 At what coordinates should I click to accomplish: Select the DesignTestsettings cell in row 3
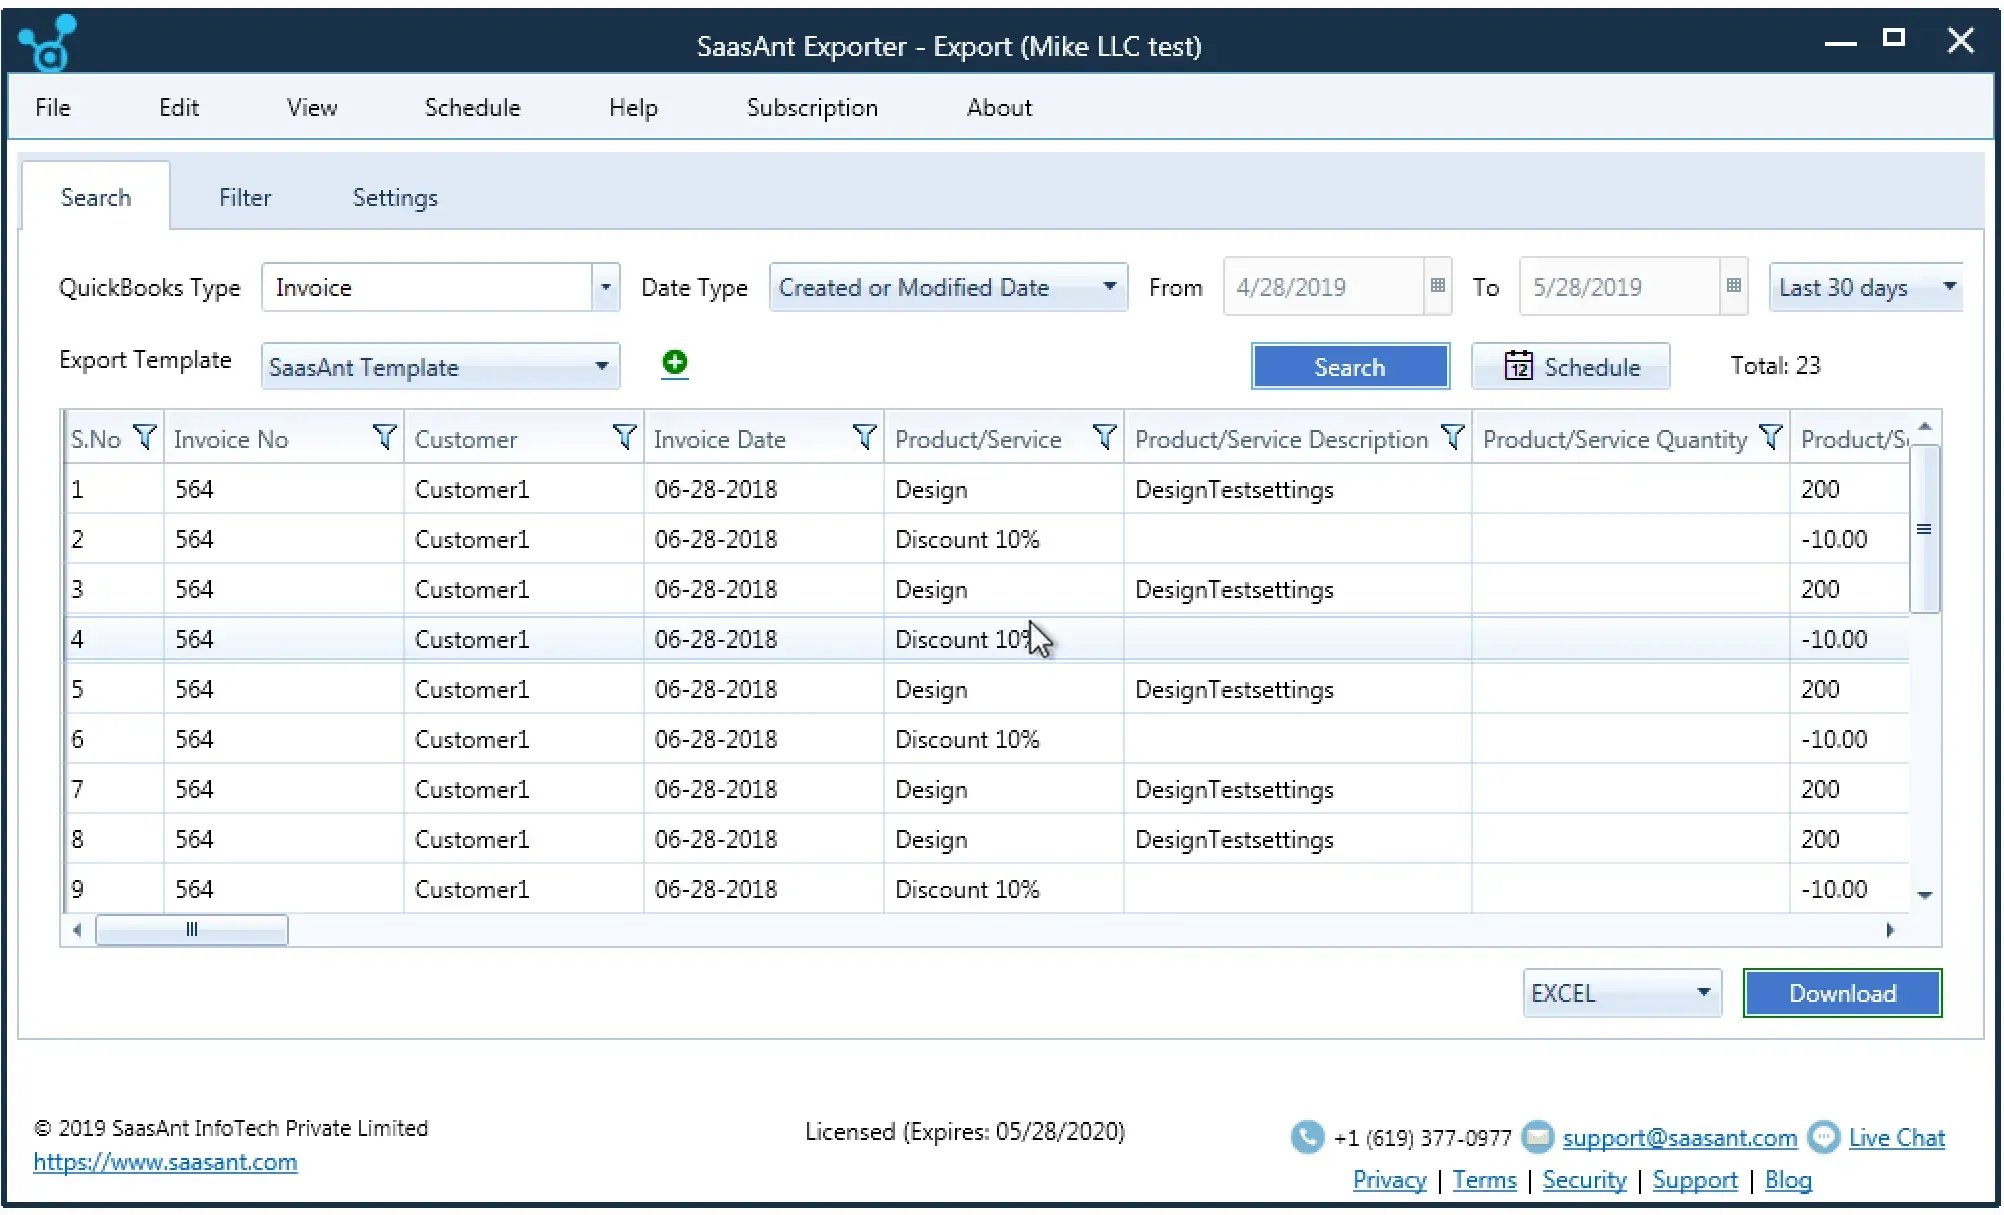pos(1298,589)
